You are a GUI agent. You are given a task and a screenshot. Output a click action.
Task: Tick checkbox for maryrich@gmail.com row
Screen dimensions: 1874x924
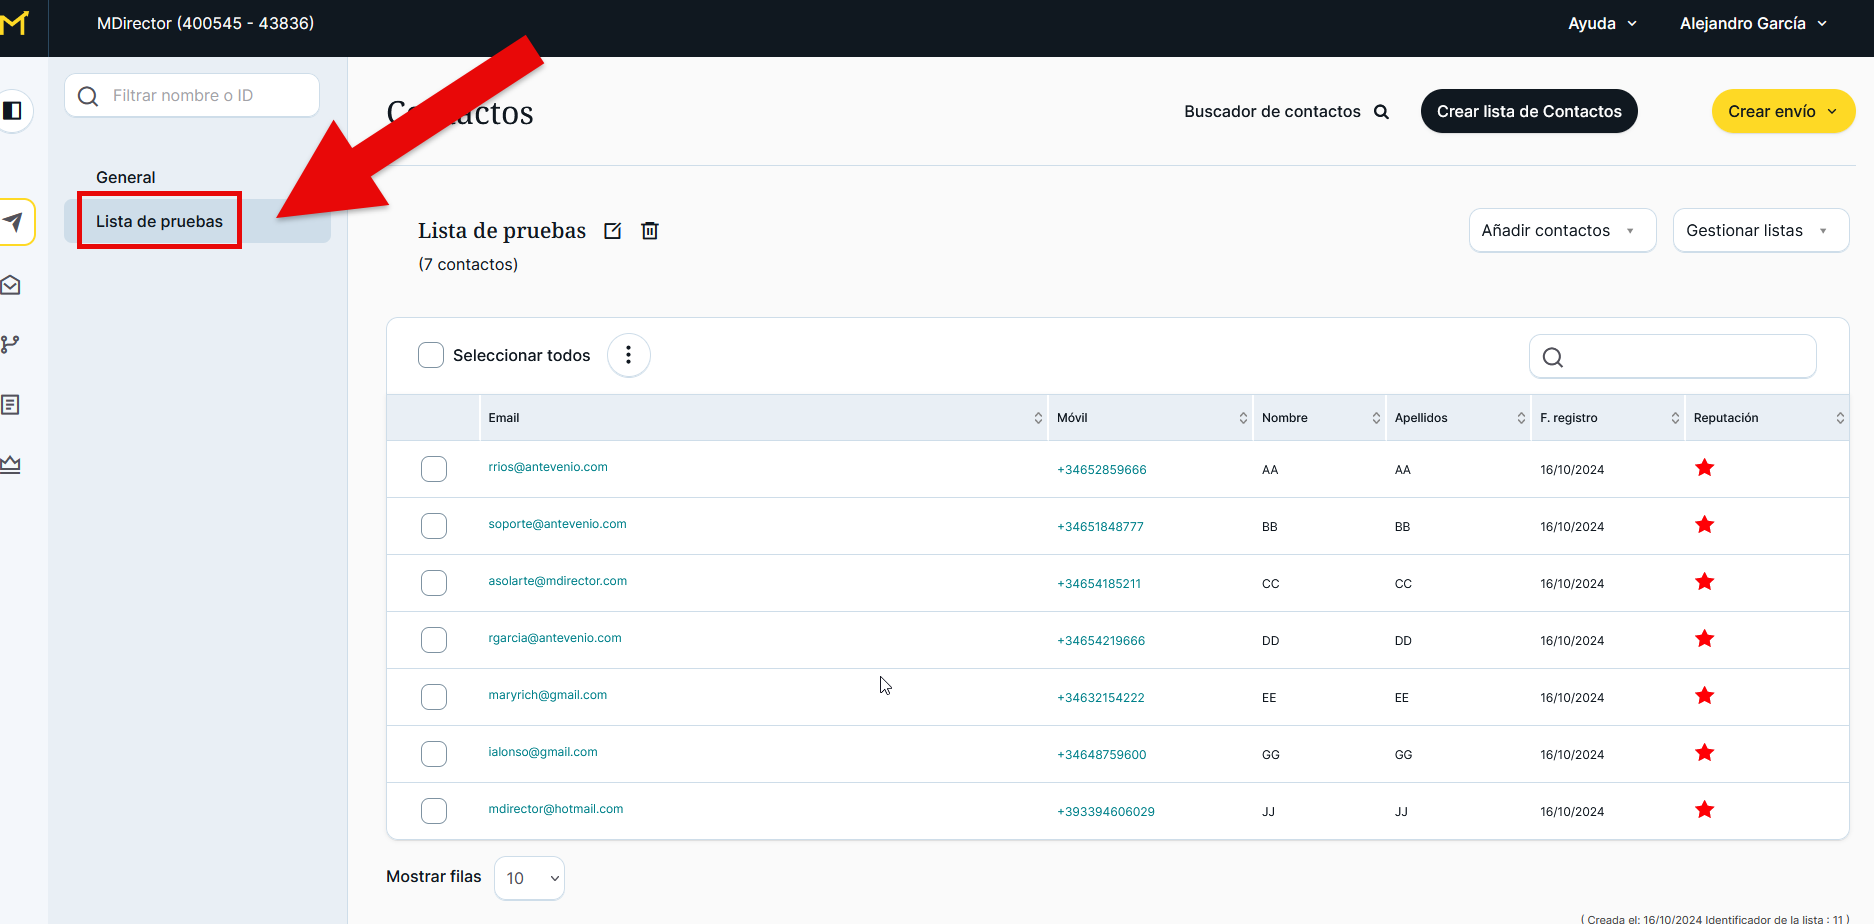coord(434,697)
